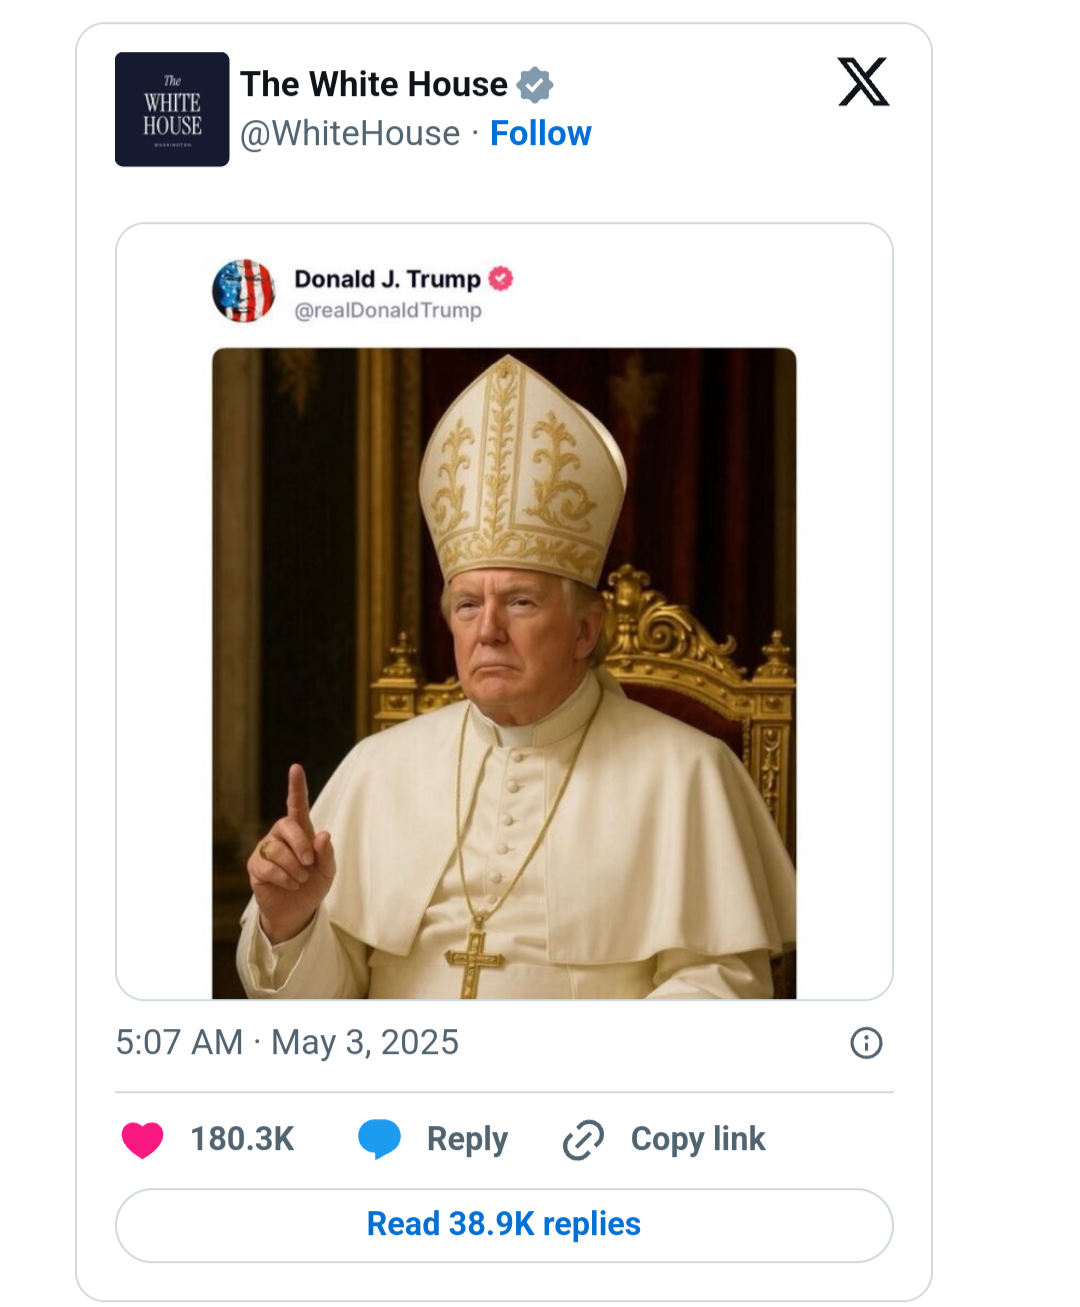This screenshot has height=1307, width=1080.
Task: Follow the White House account
Action: tap(540, 133)
